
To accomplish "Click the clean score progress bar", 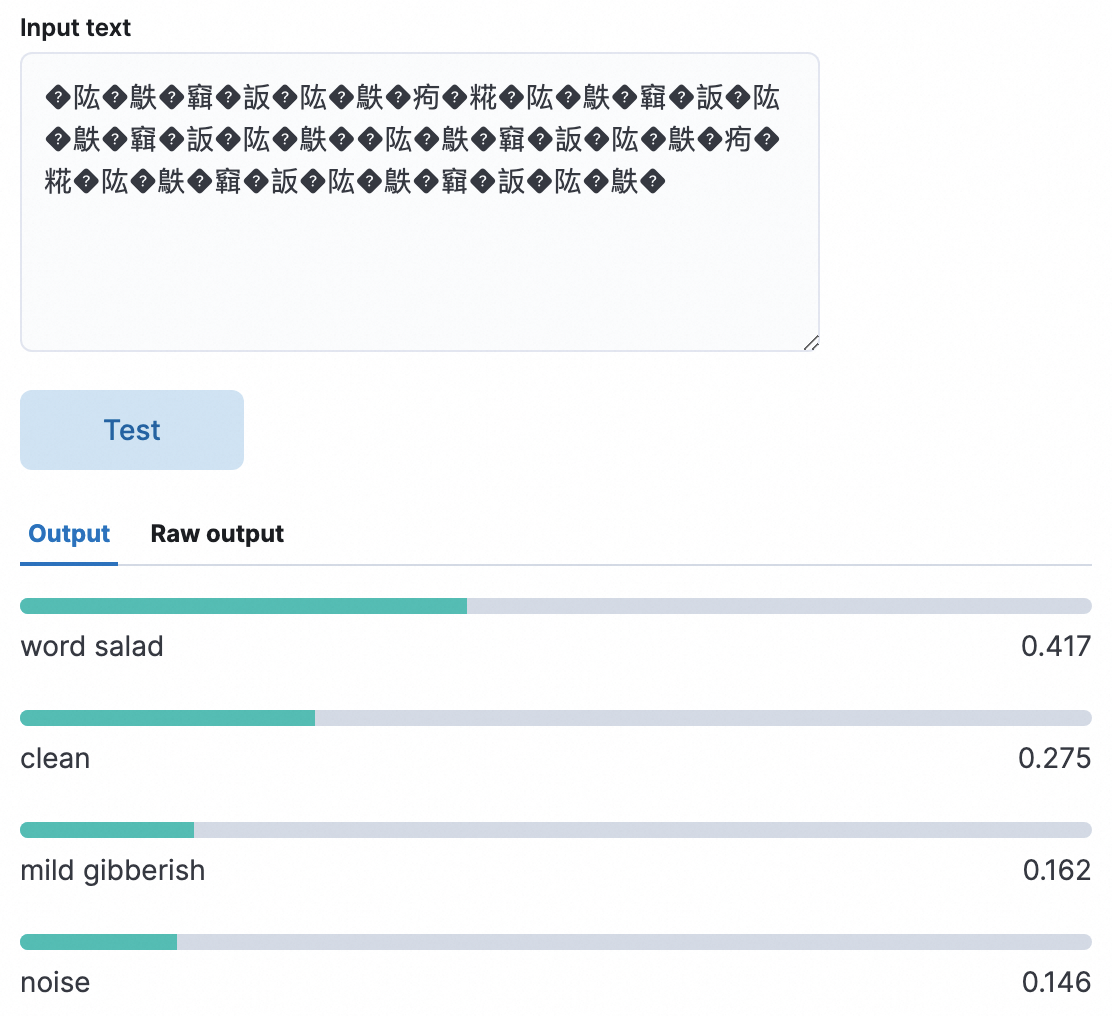I will [x=555, y=718].
